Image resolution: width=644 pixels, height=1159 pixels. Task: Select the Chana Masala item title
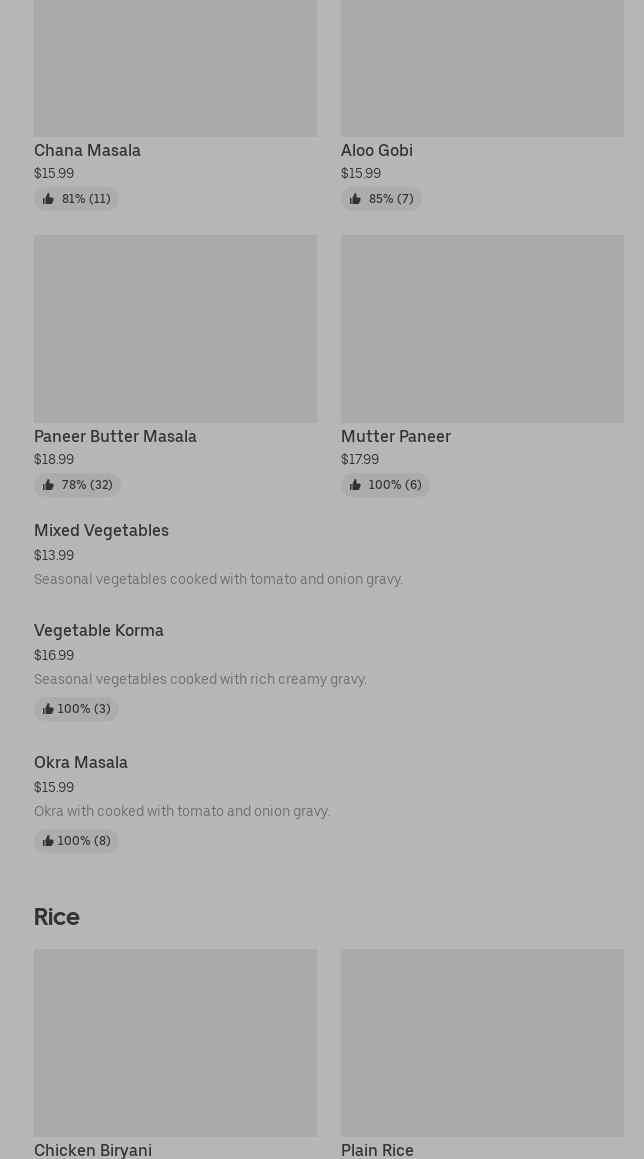[87, 150]
